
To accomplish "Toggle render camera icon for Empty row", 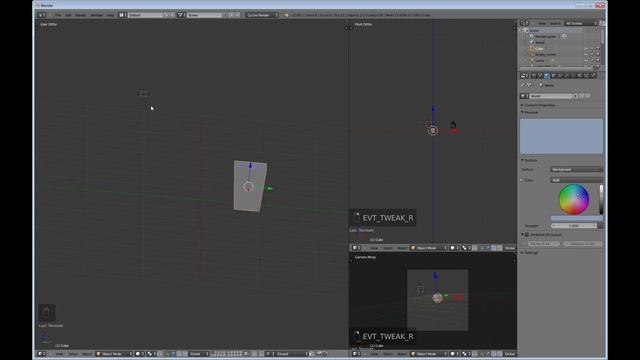I will tap(598, 54).
